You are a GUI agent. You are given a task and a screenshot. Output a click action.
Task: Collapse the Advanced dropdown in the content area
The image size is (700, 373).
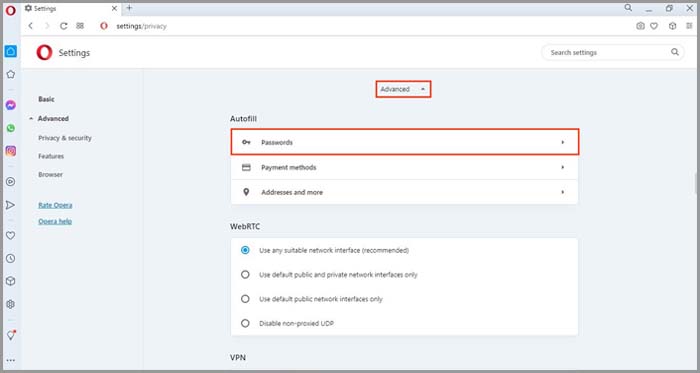[x=403, y=89]
